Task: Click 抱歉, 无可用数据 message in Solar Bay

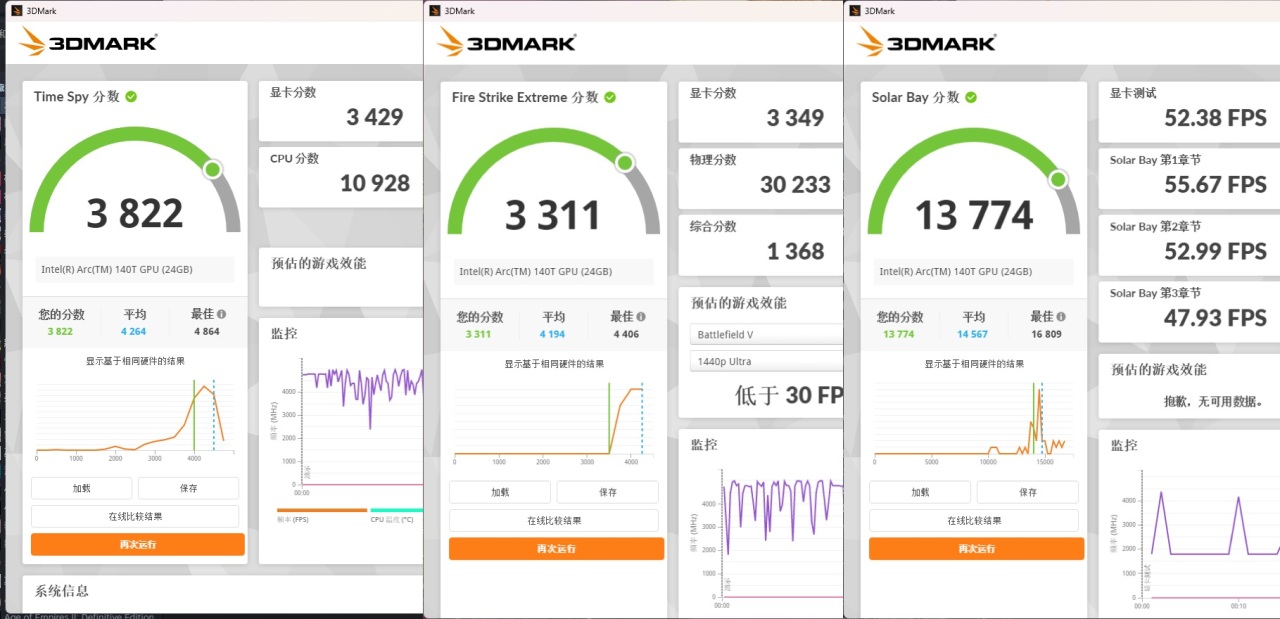Action: pos(1213,402)
